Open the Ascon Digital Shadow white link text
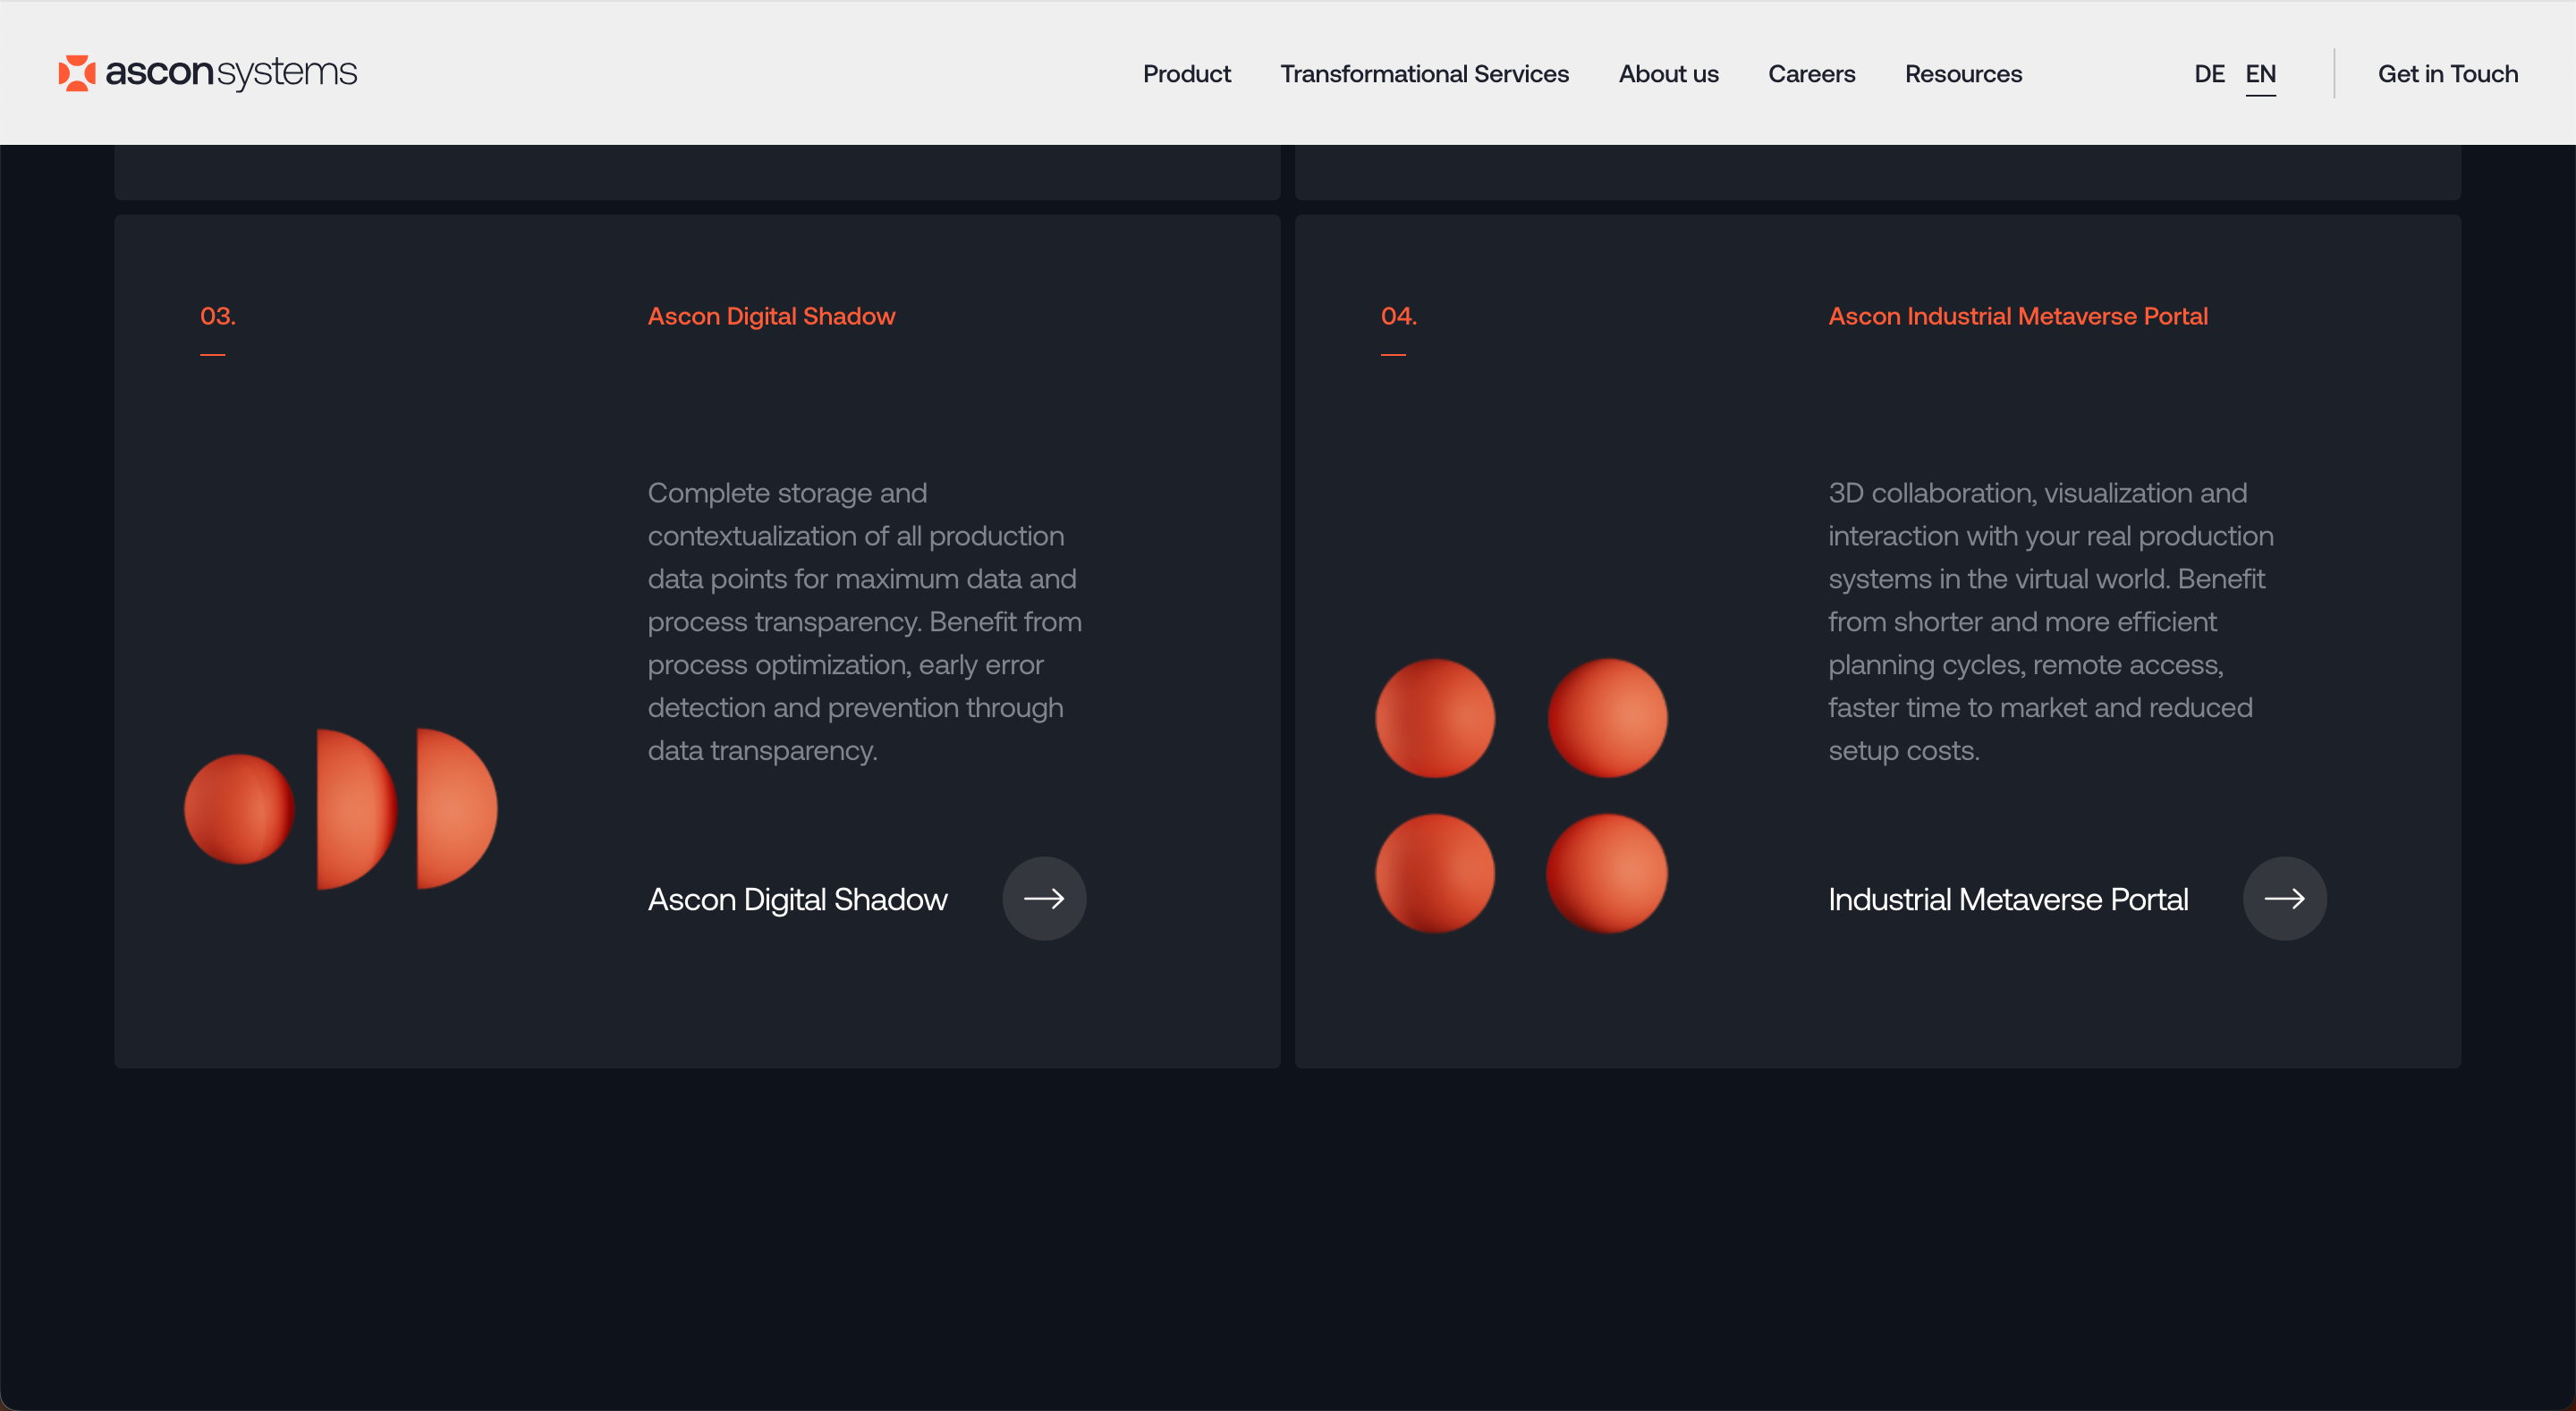Screen dimensions: 2576x1411 click(797, 899)
